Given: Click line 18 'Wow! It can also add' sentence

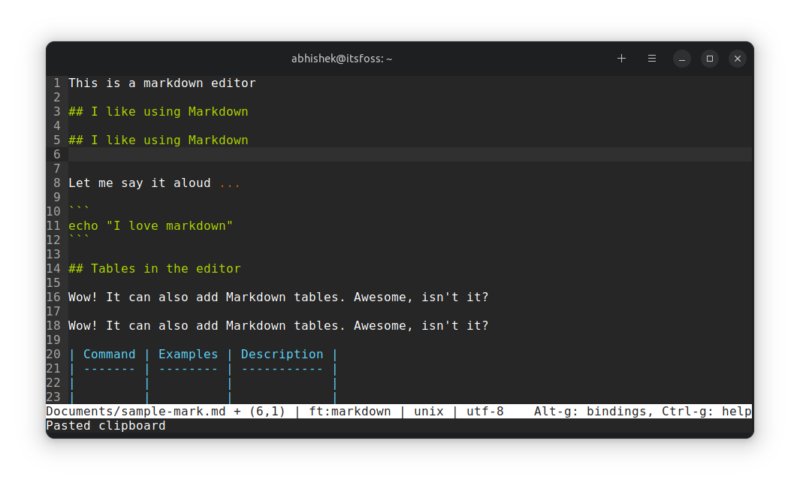Looking at the screenshot, I should (x=278, y=326).
